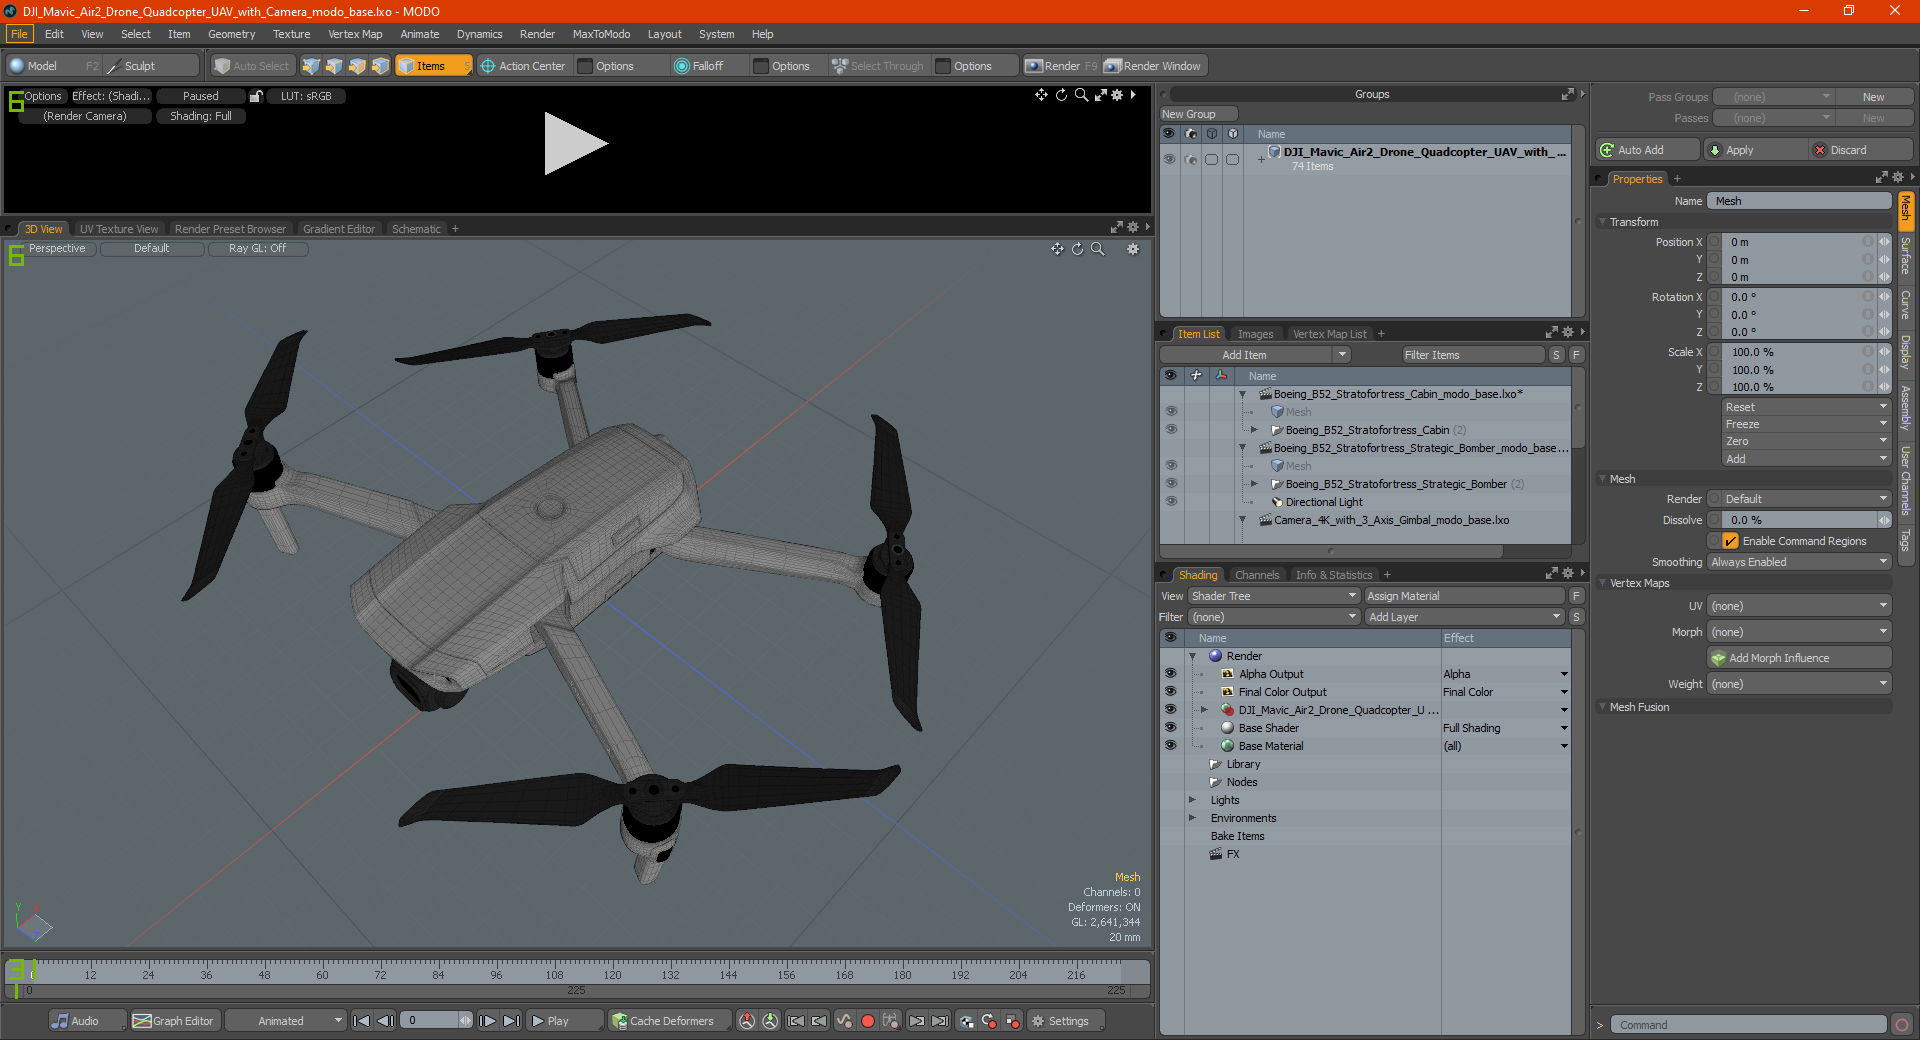Select the Polygons selection mode icon

(x=357, y=66)
